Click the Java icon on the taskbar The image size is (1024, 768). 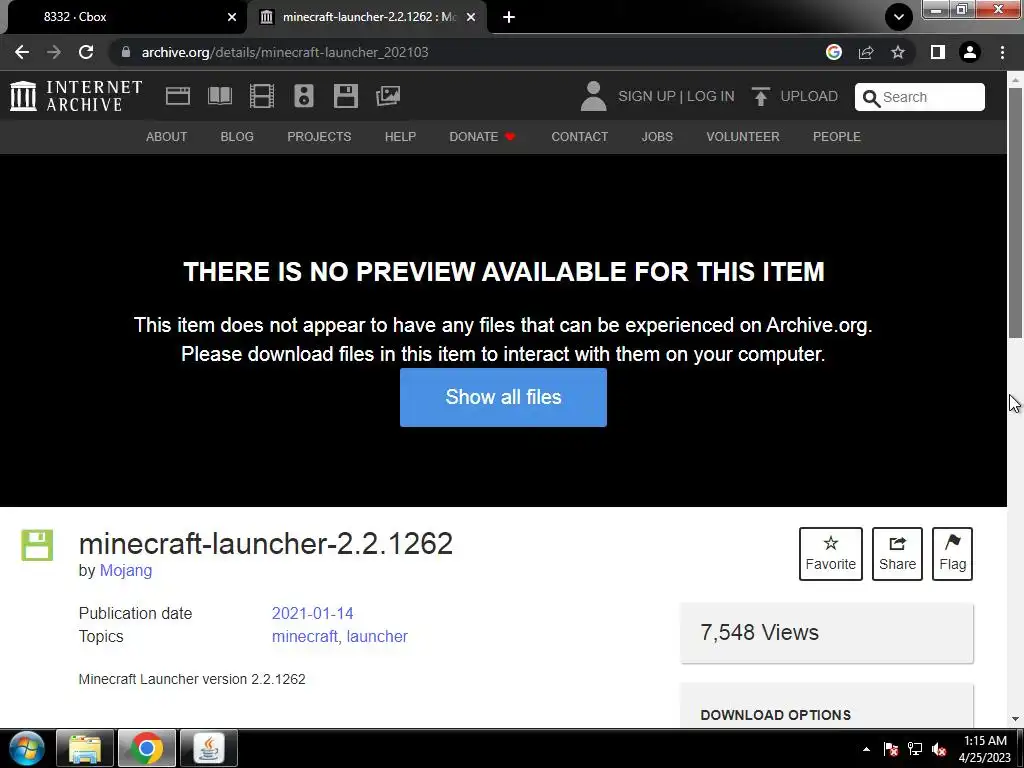pos(208,748)
